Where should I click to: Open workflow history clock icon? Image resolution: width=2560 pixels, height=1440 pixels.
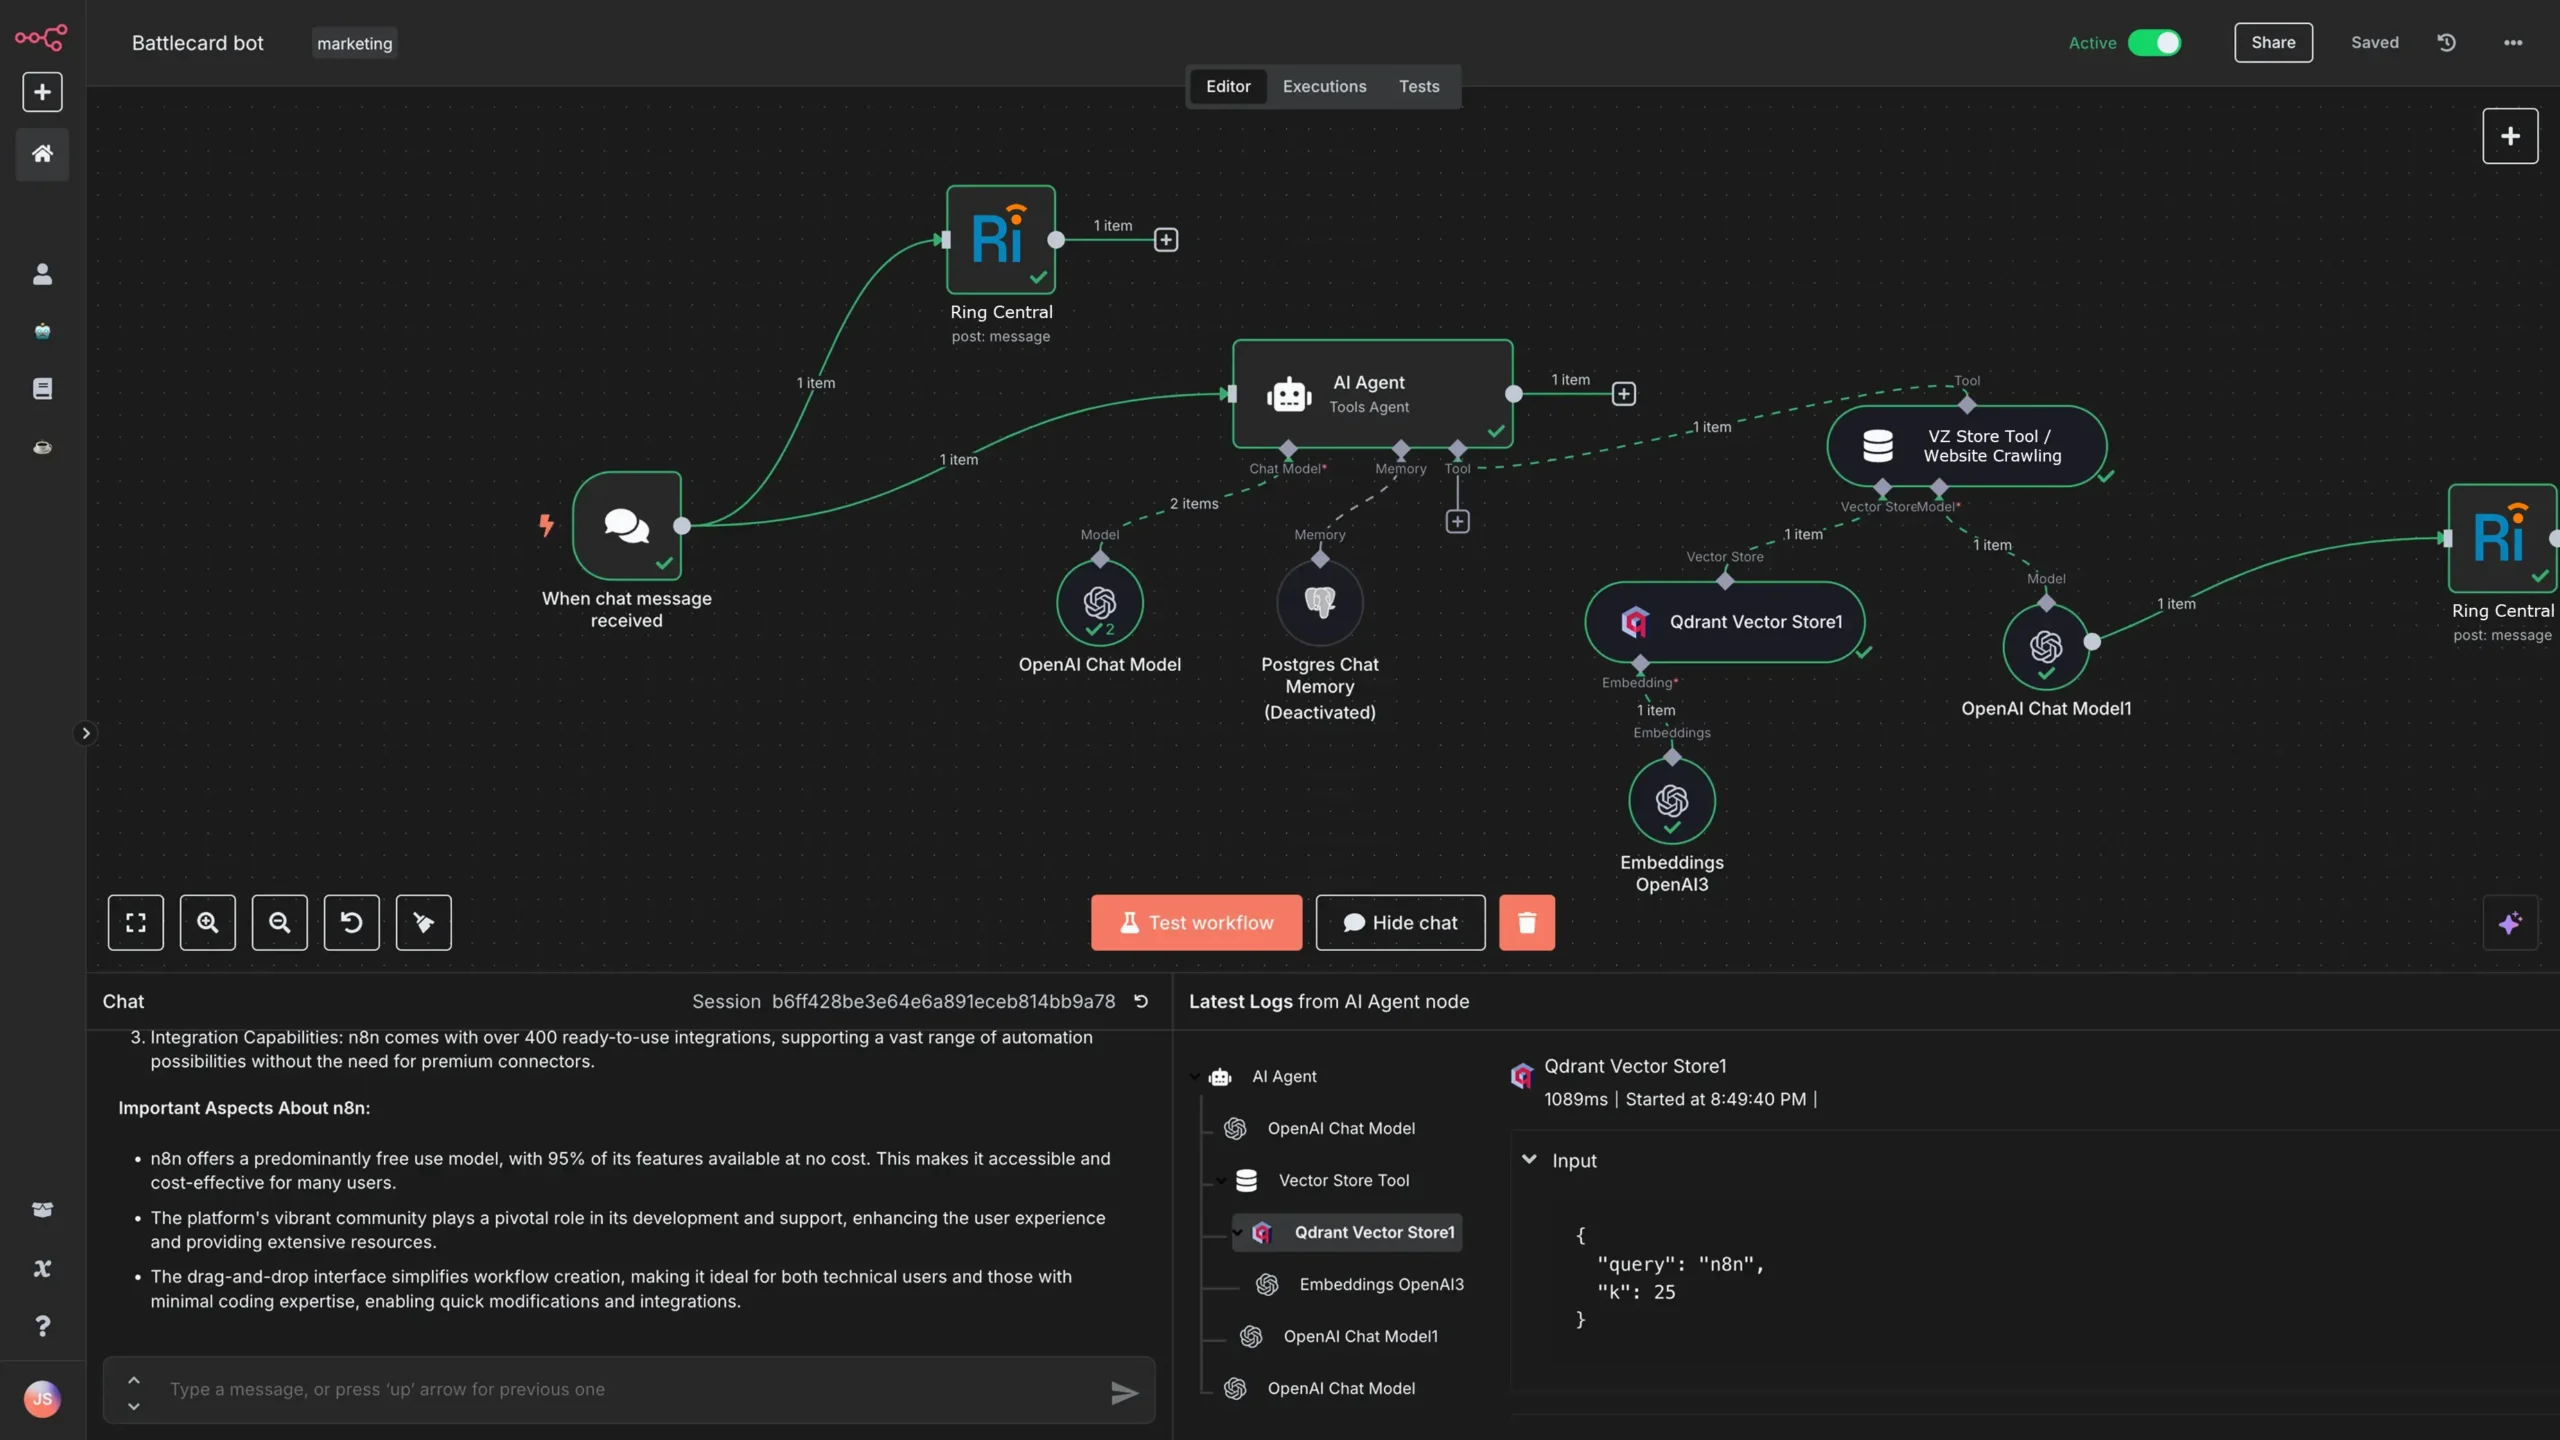[2446, 43]
